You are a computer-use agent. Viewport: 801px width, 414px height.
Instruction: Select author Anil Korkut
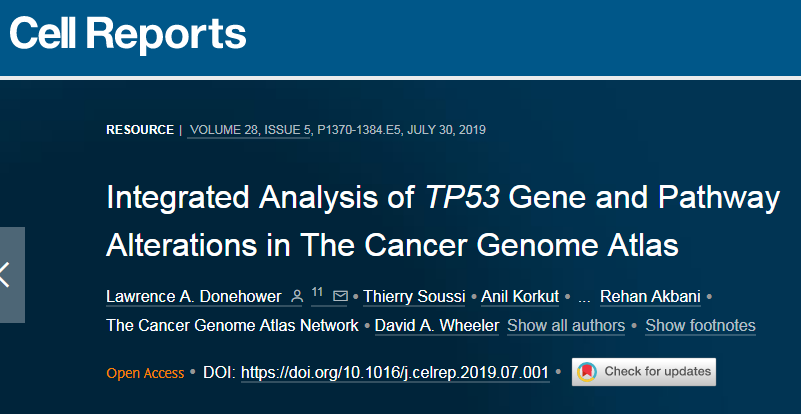click(x=520, y=296)
